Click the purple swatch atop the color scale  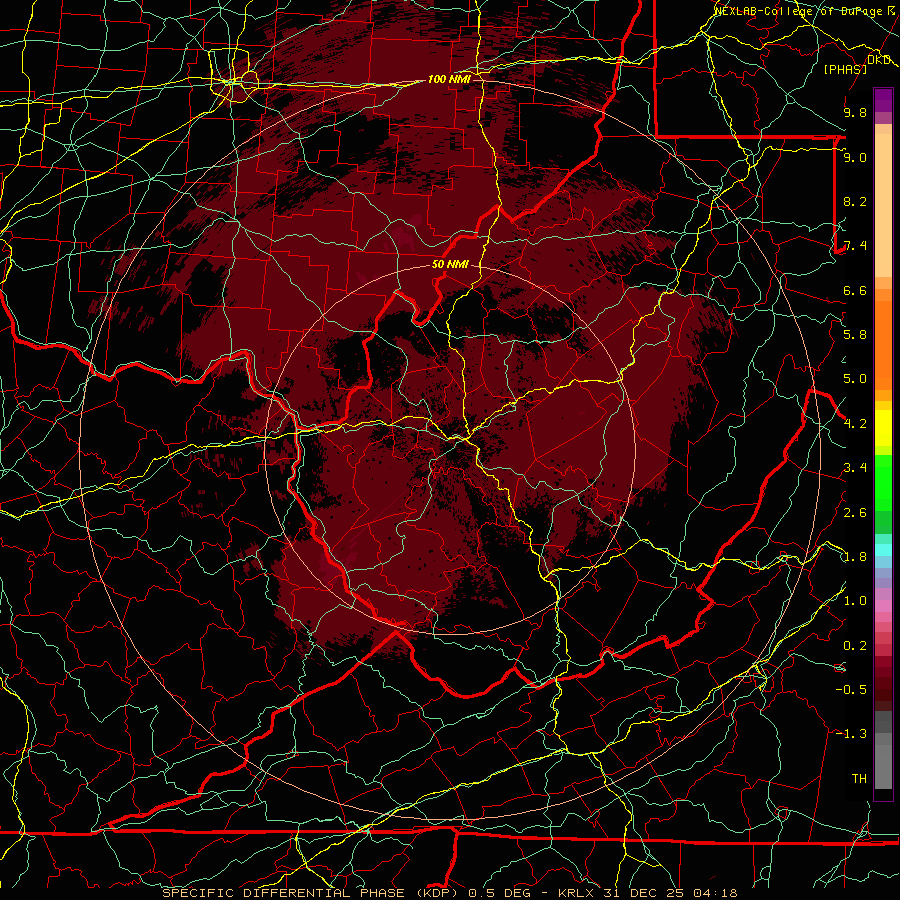pos(883,101)
